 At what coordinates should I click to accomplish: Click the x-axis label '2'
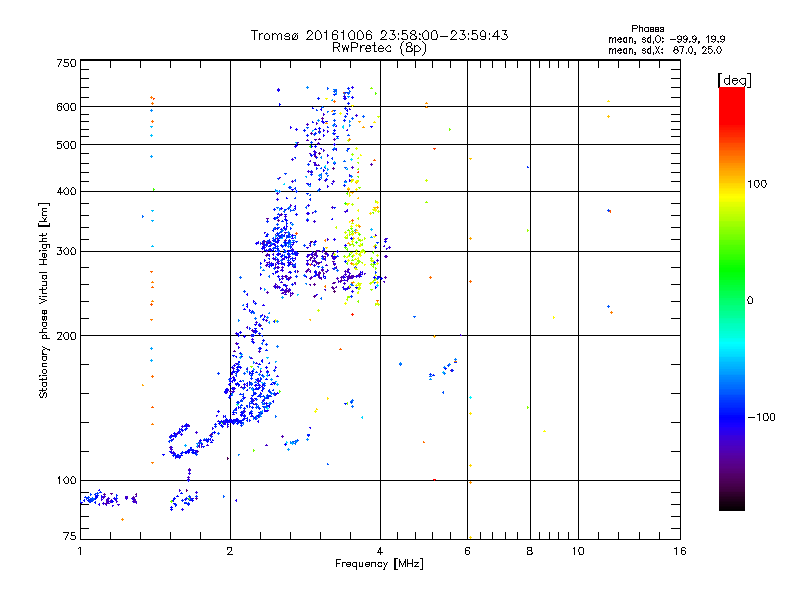(230, 551)
